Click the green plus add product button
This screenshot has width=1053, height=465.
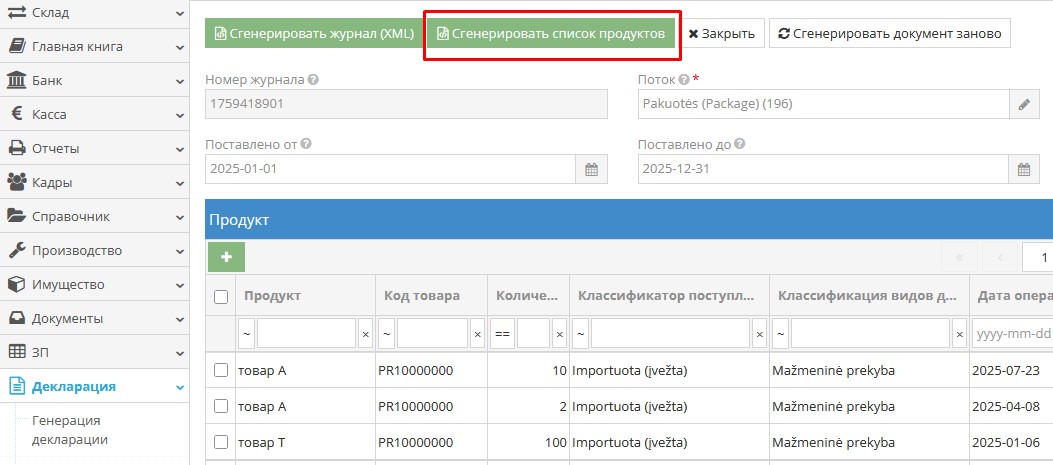pos(226,257)
